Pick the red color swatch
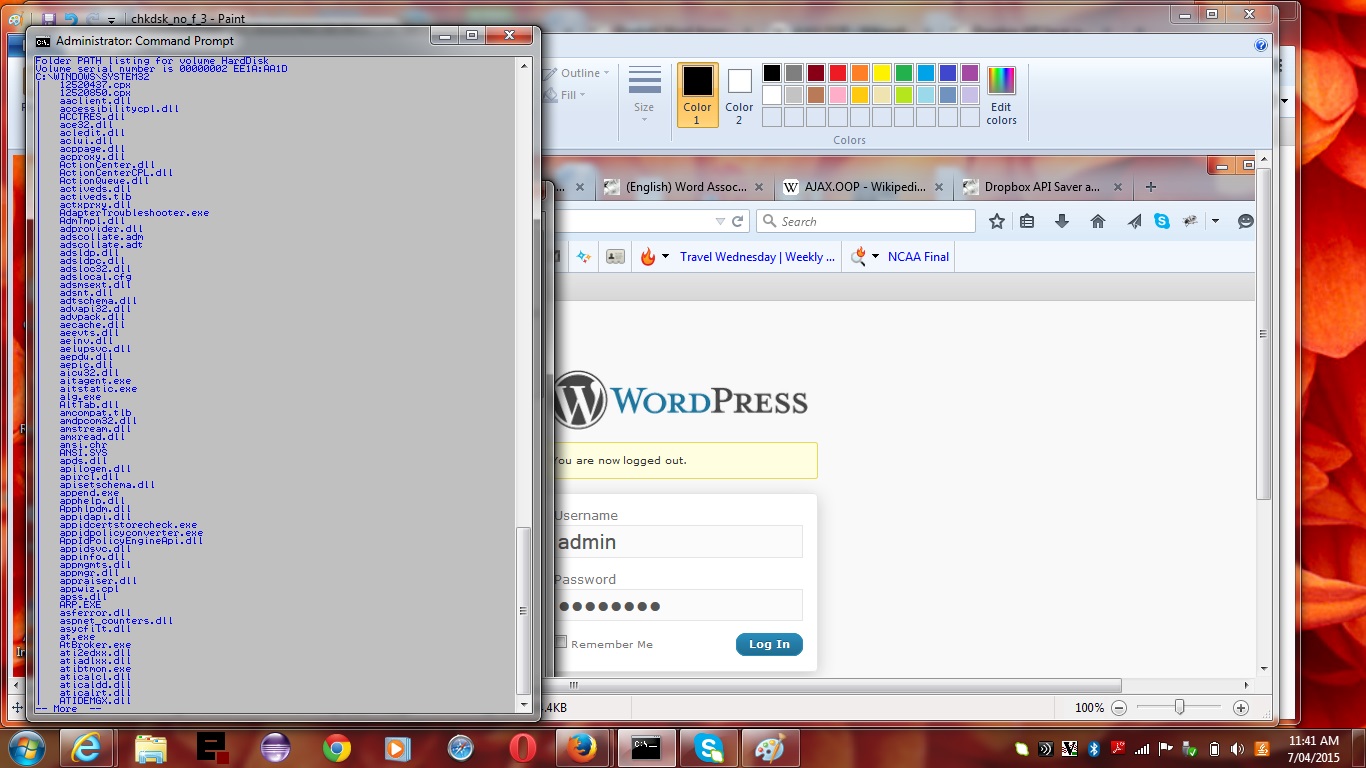 [x=838, y=73]
